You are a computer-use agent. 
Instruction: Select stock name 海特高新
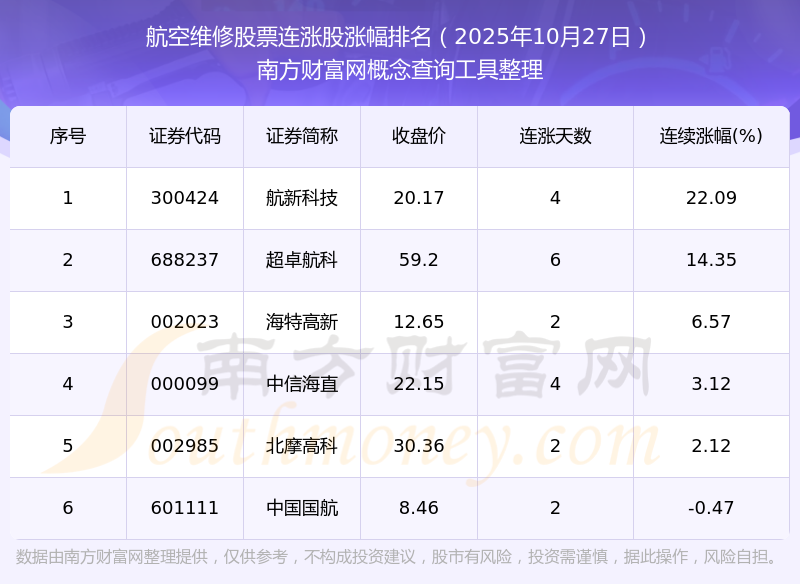coord(302,322)
